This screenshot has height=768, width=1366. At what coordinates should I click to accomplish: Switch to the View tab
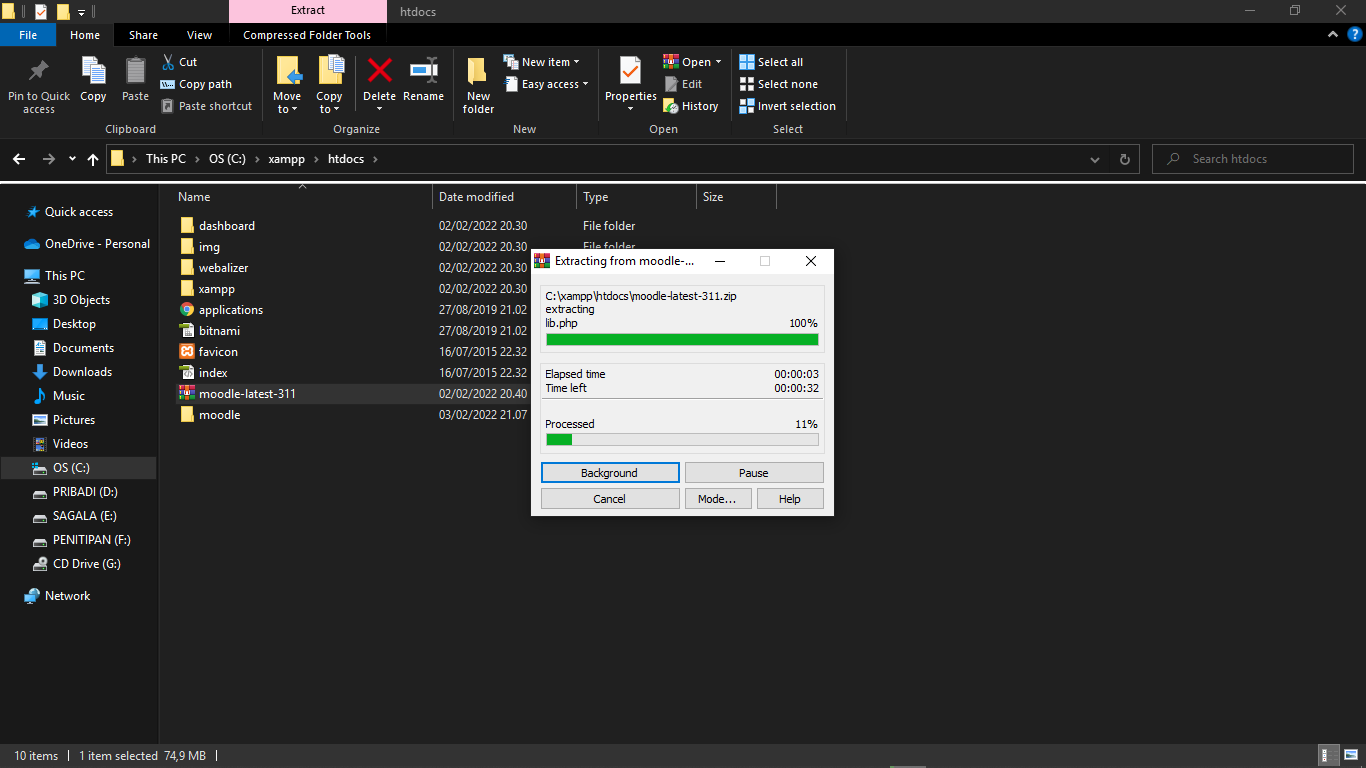pos(200,35)
